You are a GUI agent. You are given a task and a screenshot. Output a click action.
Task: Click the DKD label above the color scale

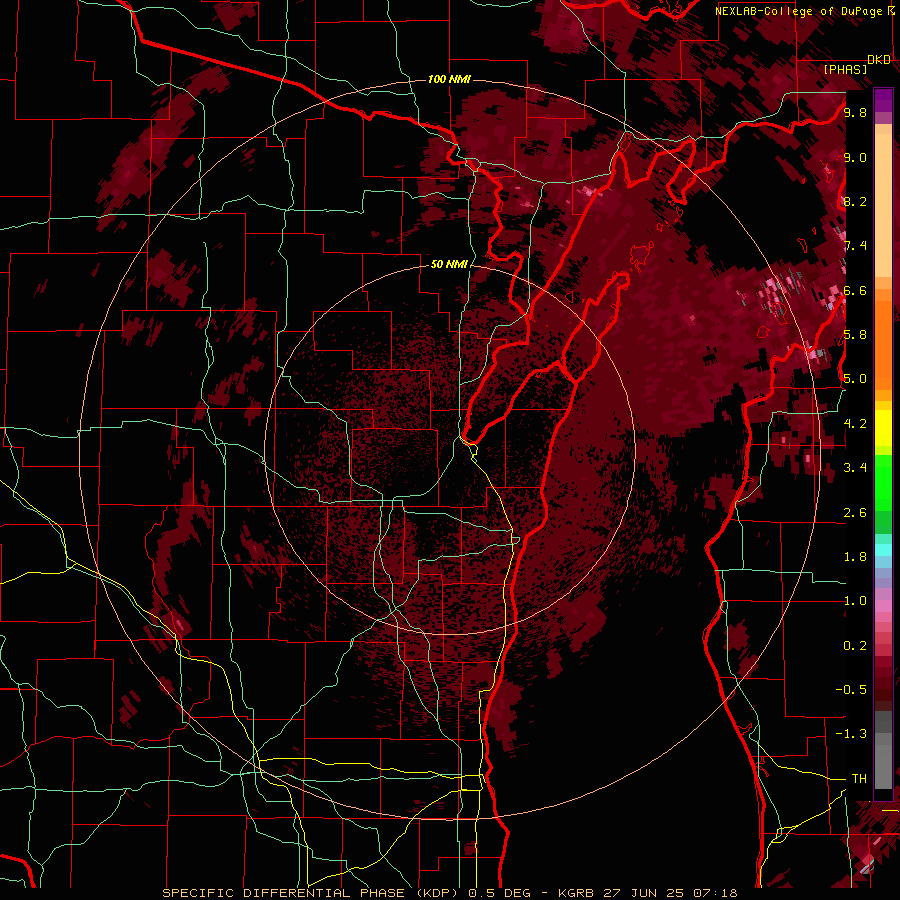[x=879, y=60]
